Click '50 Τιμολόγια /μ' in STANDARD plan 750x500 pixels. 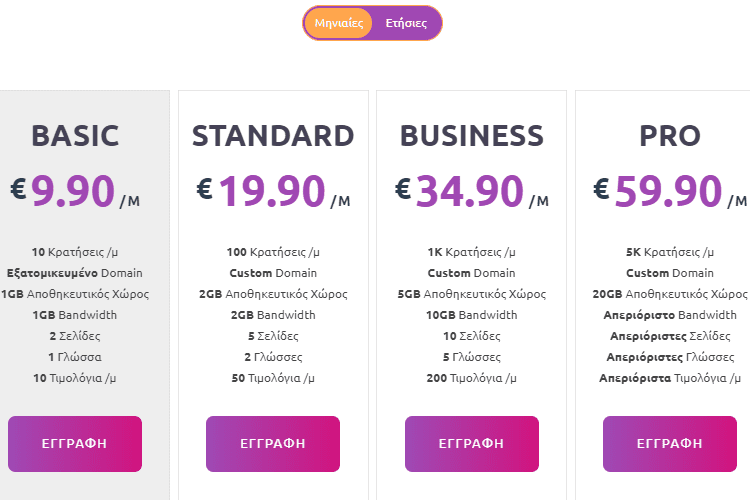coord(273,378)
